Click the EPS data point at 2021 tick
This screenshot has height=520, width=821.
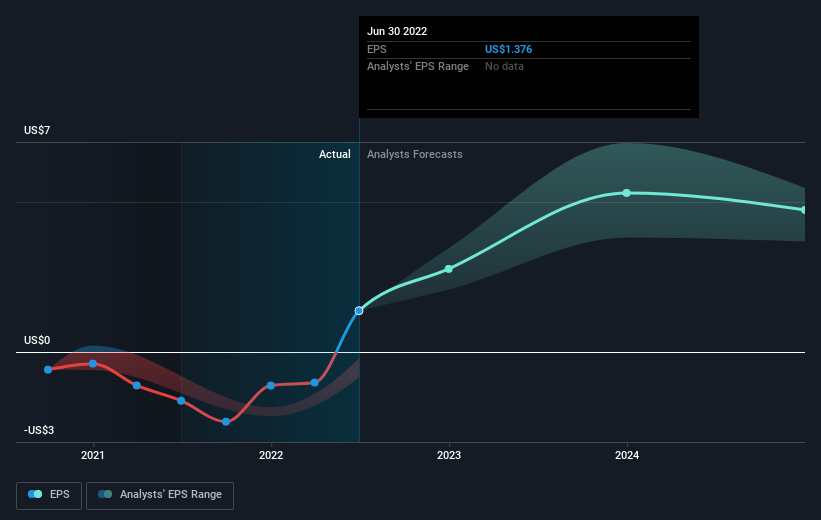[93, 363]
